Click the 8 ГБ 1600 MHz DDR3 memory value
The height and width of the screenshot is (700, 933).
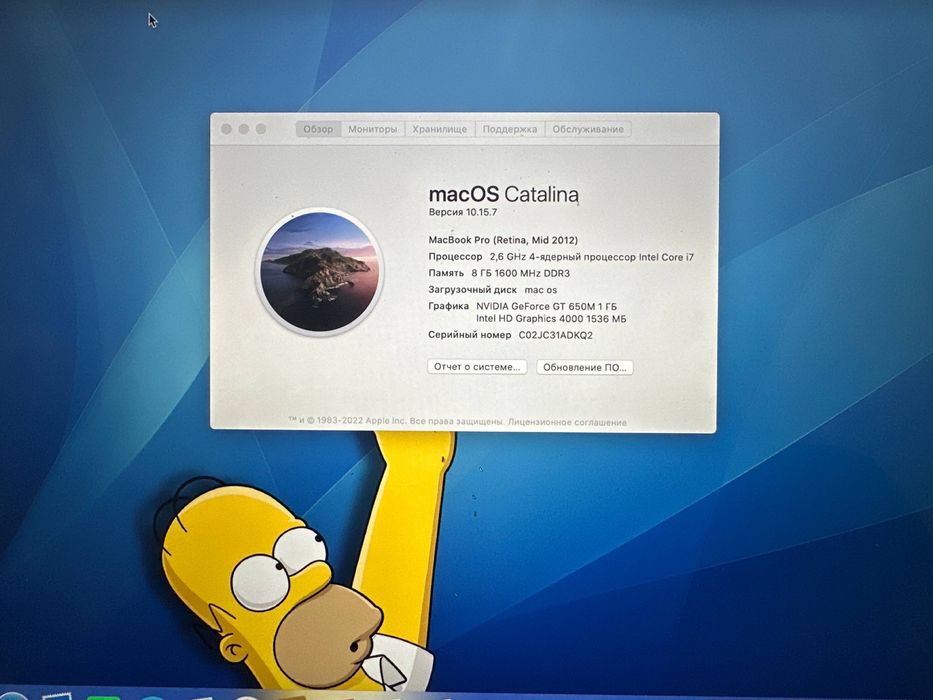coord(521,273)
